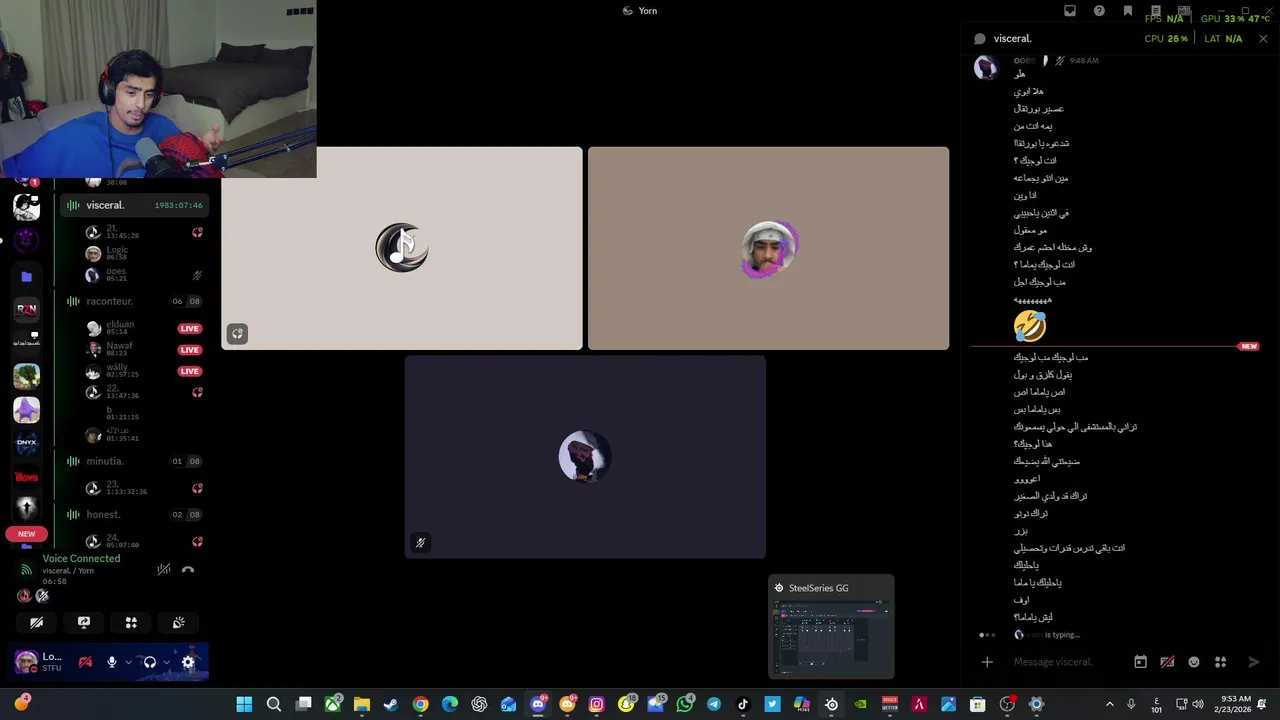Start an activity
This screenshot has width=1280, height=720.
pos(131,622)
